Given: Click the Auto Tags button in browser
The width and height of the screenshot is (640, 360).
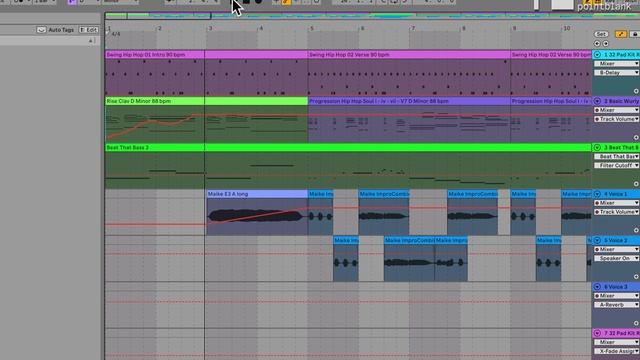Looking at the screenshot, I should click(x=61, y=30).
